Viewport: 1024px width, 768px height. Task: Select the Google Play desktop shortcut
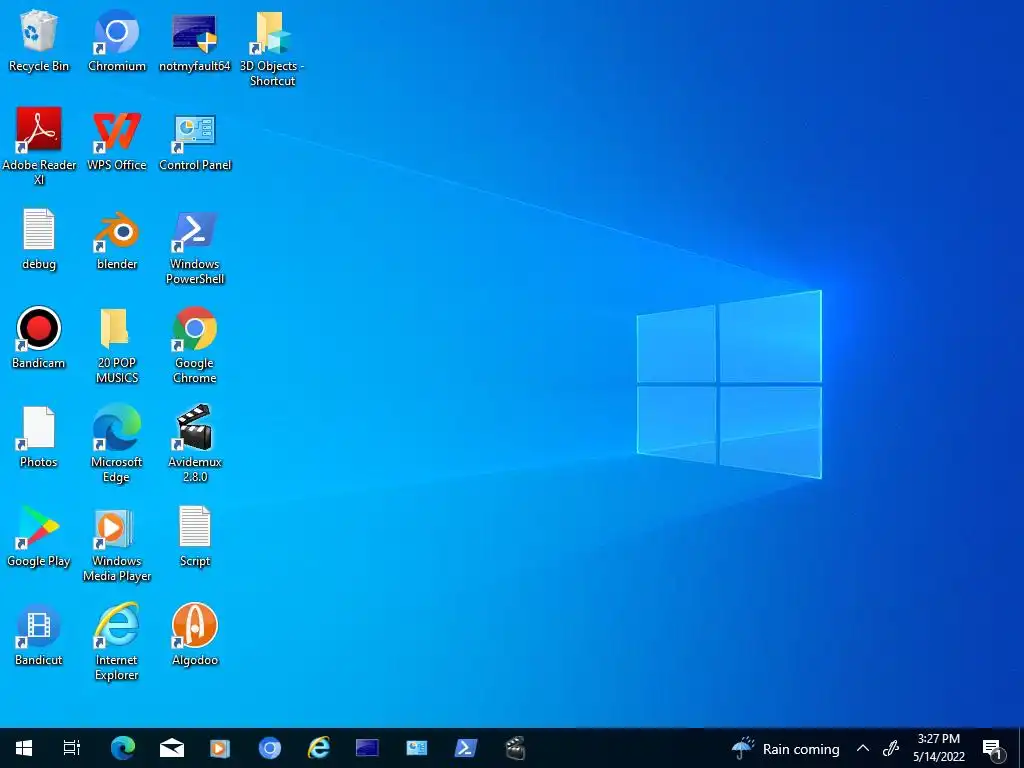pos(39,536)
